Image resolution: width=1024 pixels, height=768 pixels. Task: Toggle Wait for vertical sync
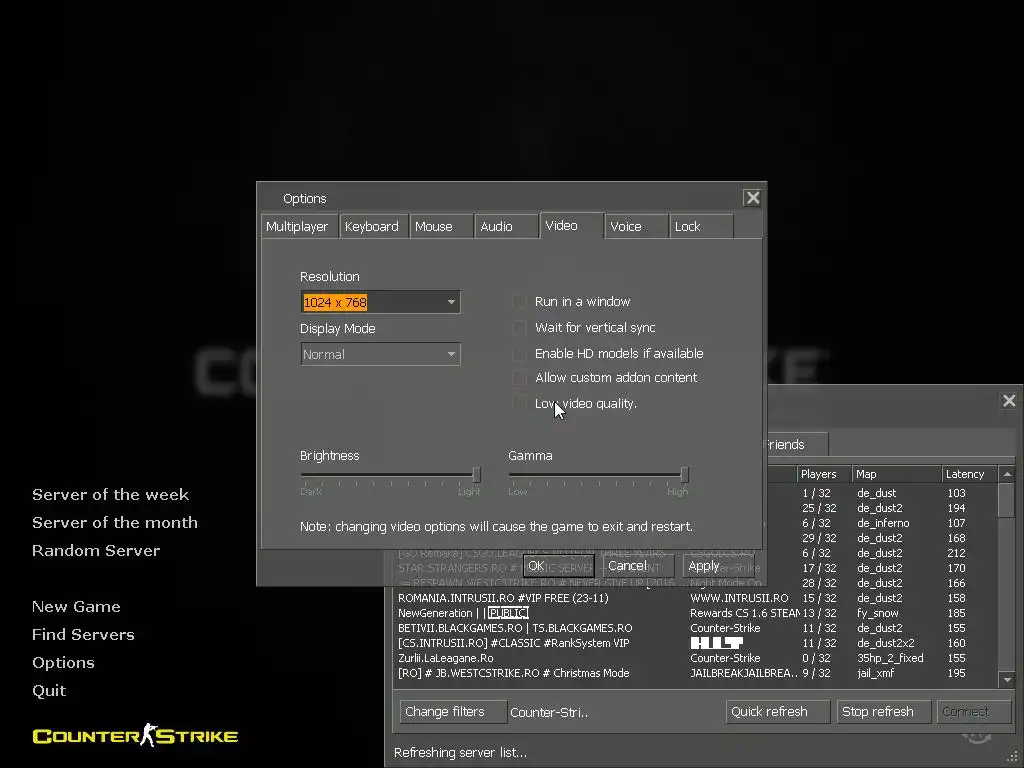(x=520, y=328)
